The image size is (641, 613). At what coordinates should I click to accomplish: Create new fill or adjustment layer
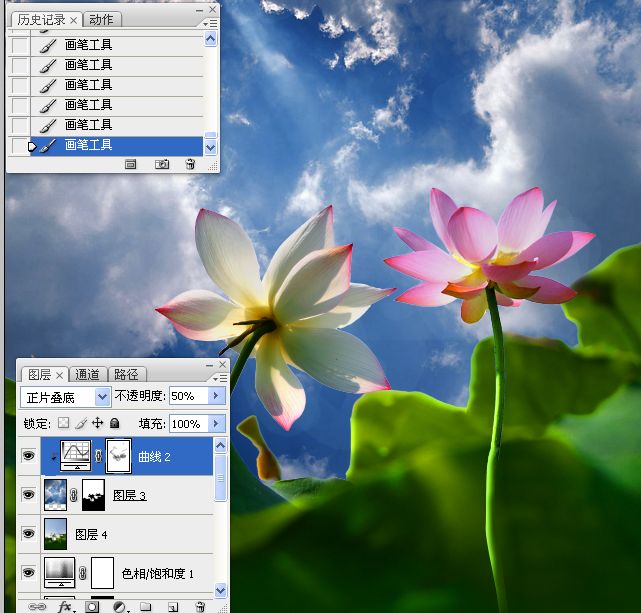(119, 607)
